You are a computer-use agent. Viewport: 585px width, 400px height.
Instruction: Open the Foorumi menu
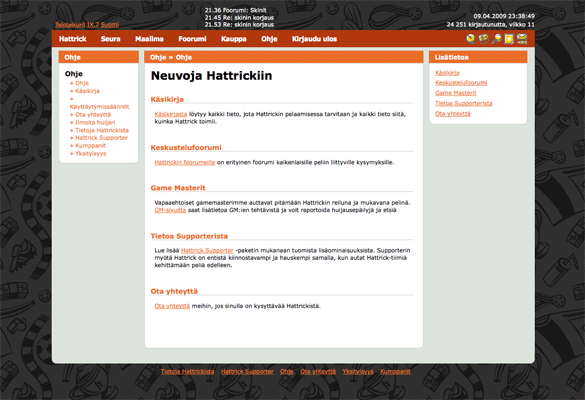192,39
